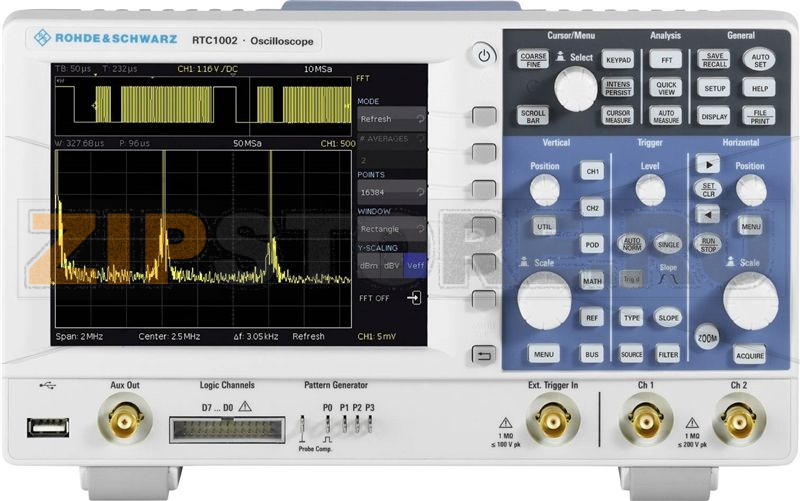Activate the ZOOM button
The height and width of the screenshot is (501, 800).
707,337
